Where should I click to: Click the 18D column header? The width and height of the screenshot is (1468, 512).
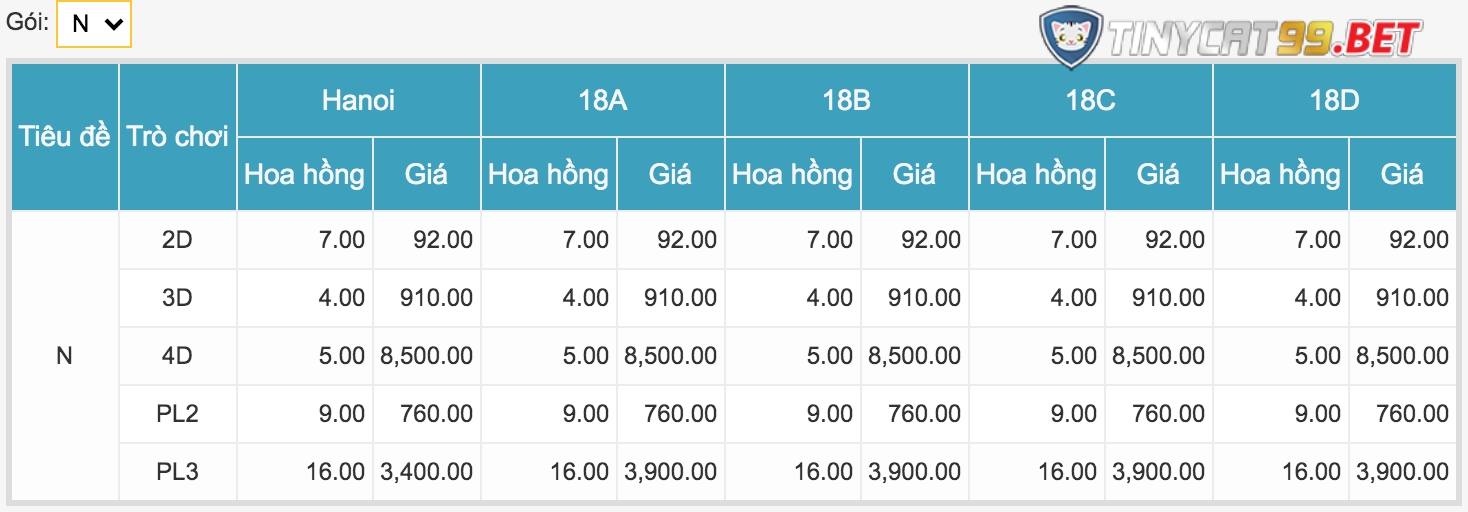[1334, 100]
